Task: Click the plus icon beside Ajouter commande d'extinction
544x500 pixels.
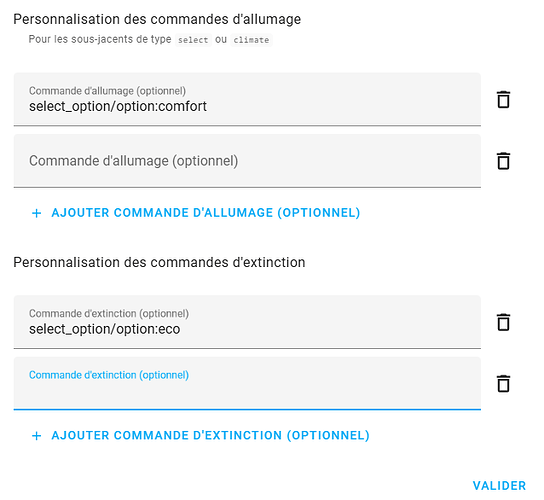Action: click(x=36, y=436)
